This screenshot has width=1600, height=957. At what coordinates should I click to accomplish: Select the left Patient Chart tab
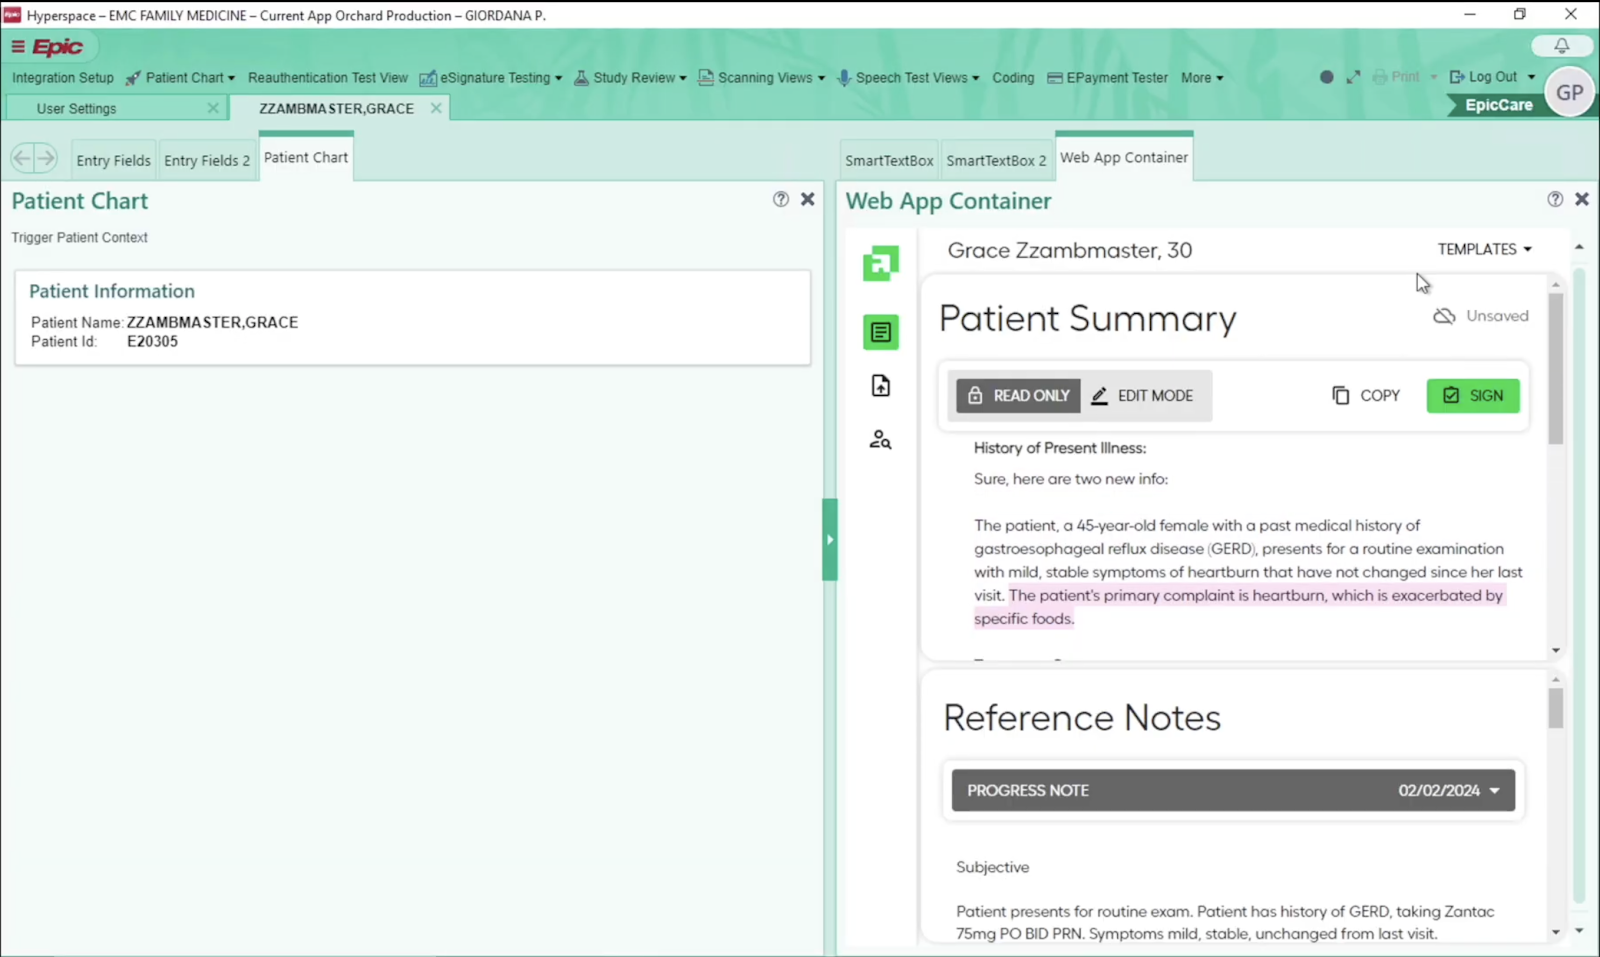point(306,158)
